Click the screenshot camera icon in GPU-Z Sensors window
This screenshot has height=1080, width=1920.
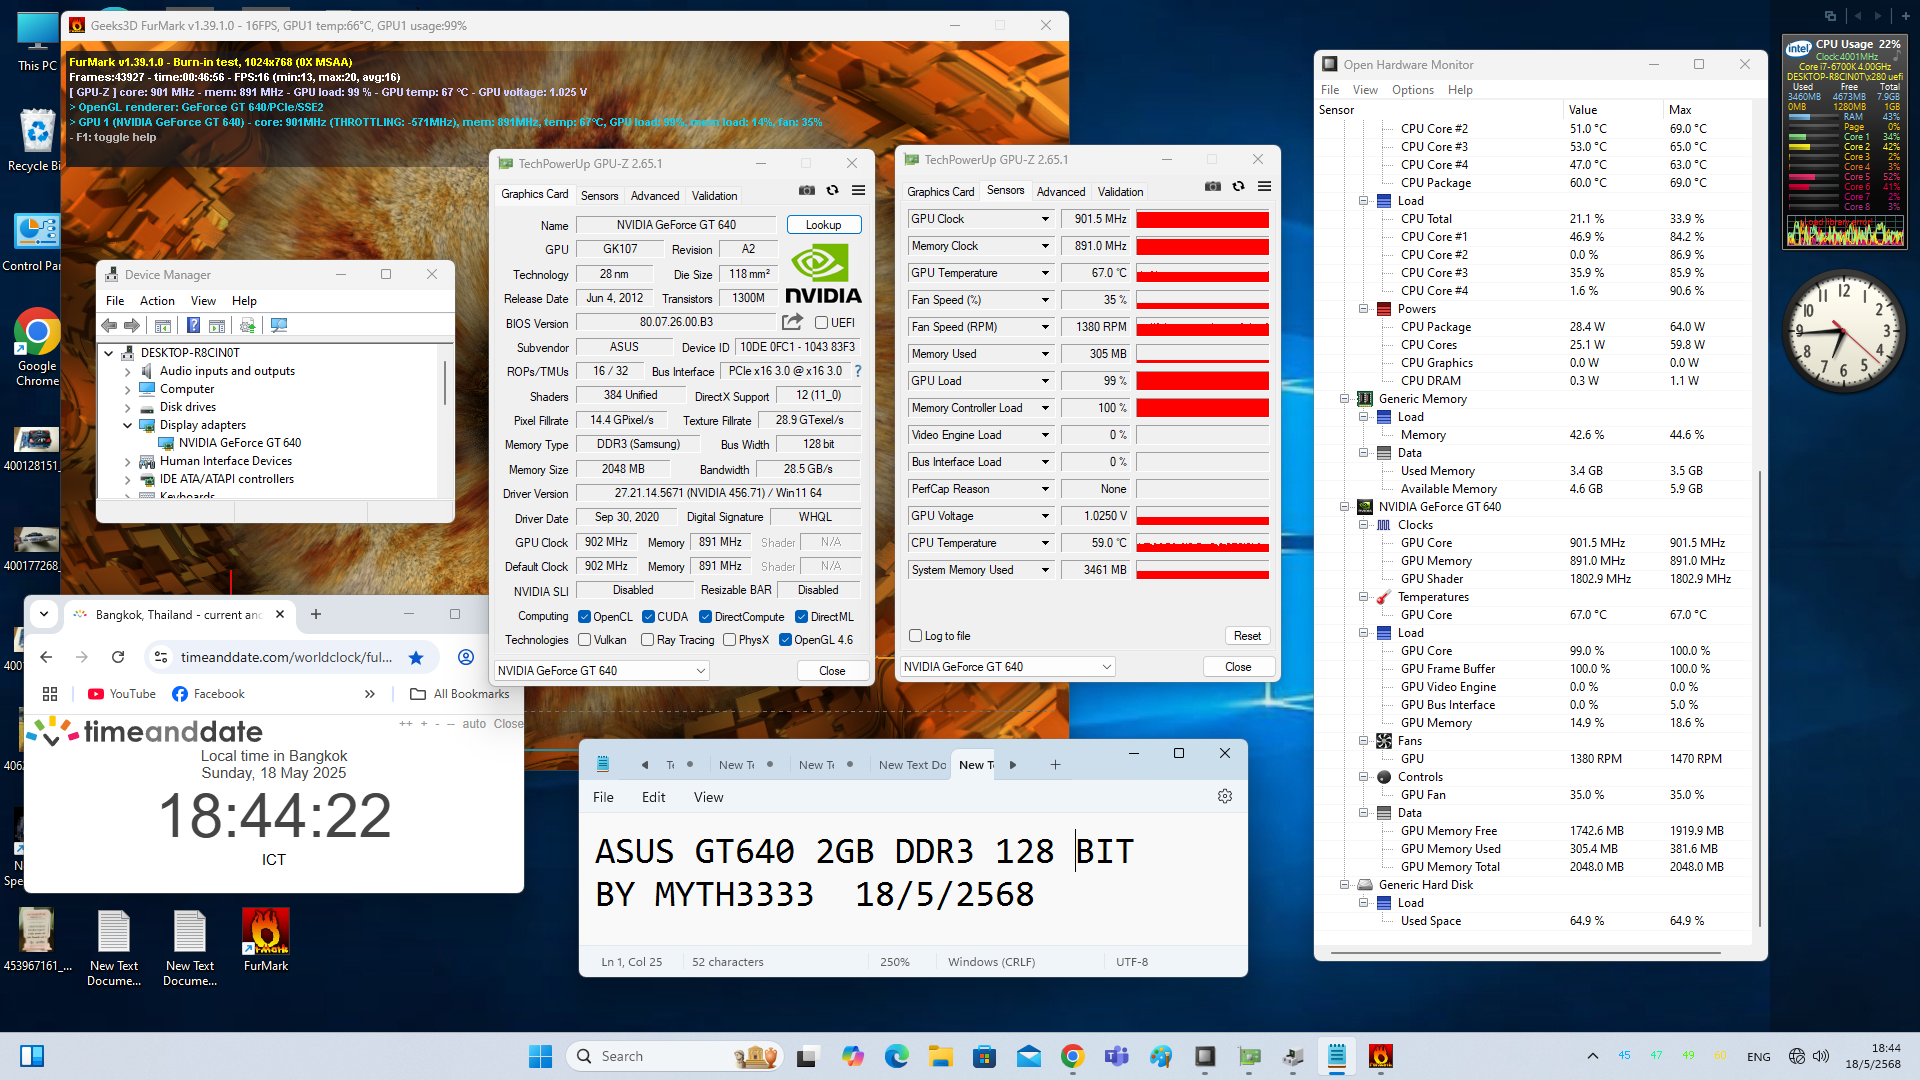(1213, 186)
